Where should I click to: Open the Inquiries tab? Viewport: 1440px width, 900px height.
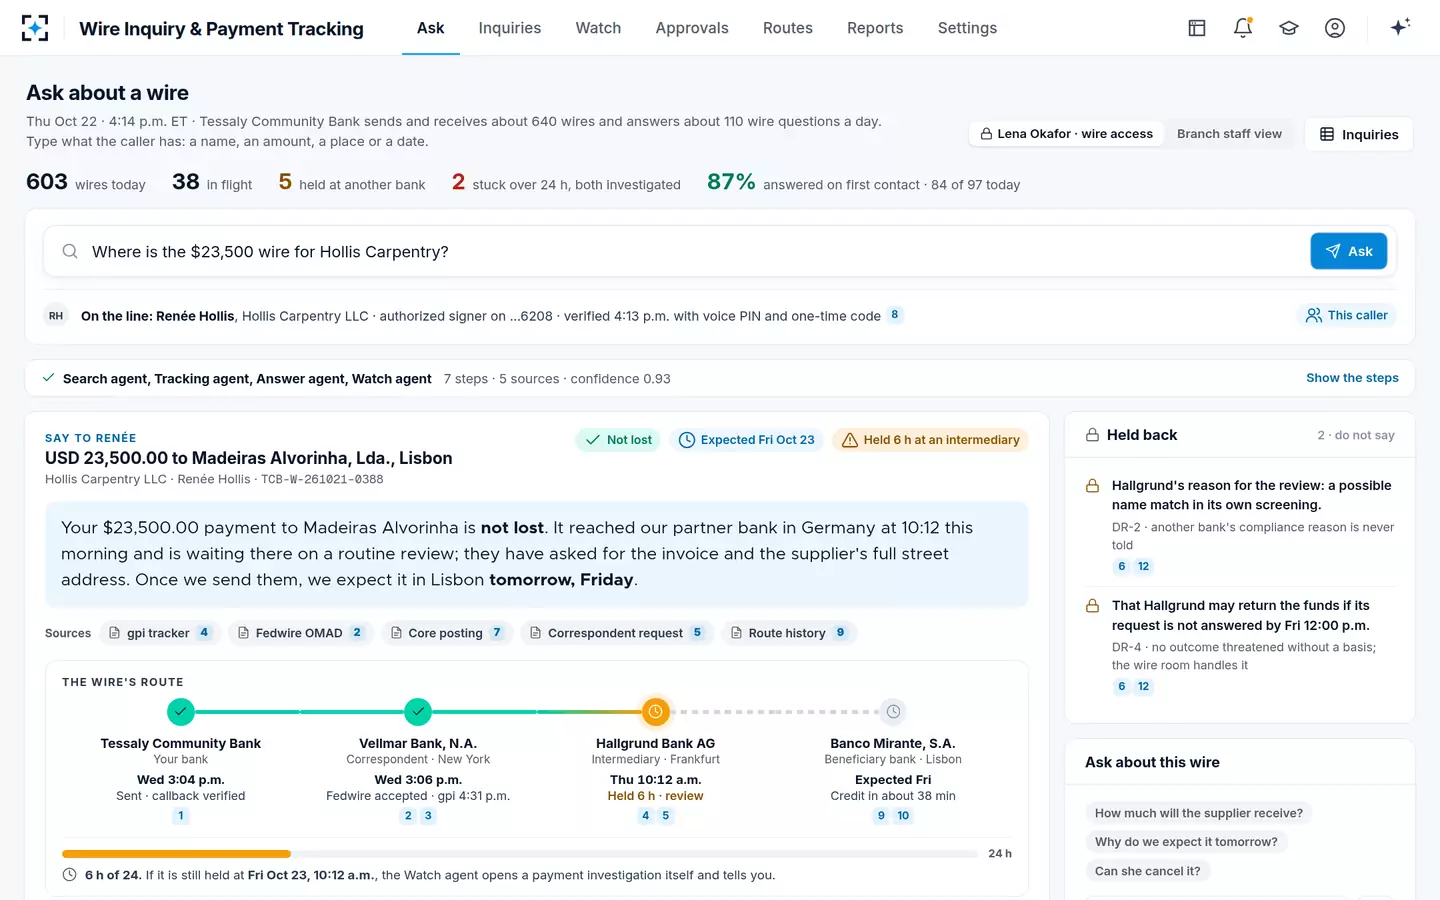(510, 28)
